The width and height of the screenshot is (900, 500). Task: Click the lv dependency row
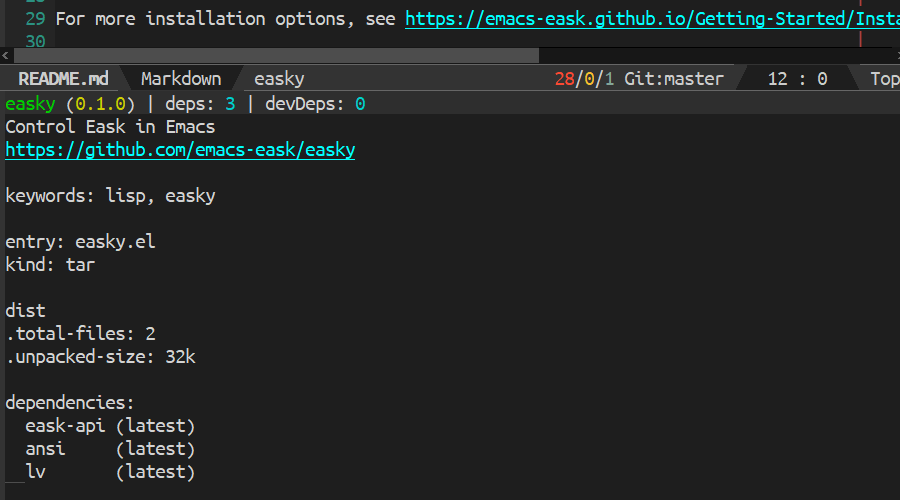coord(110,472)
